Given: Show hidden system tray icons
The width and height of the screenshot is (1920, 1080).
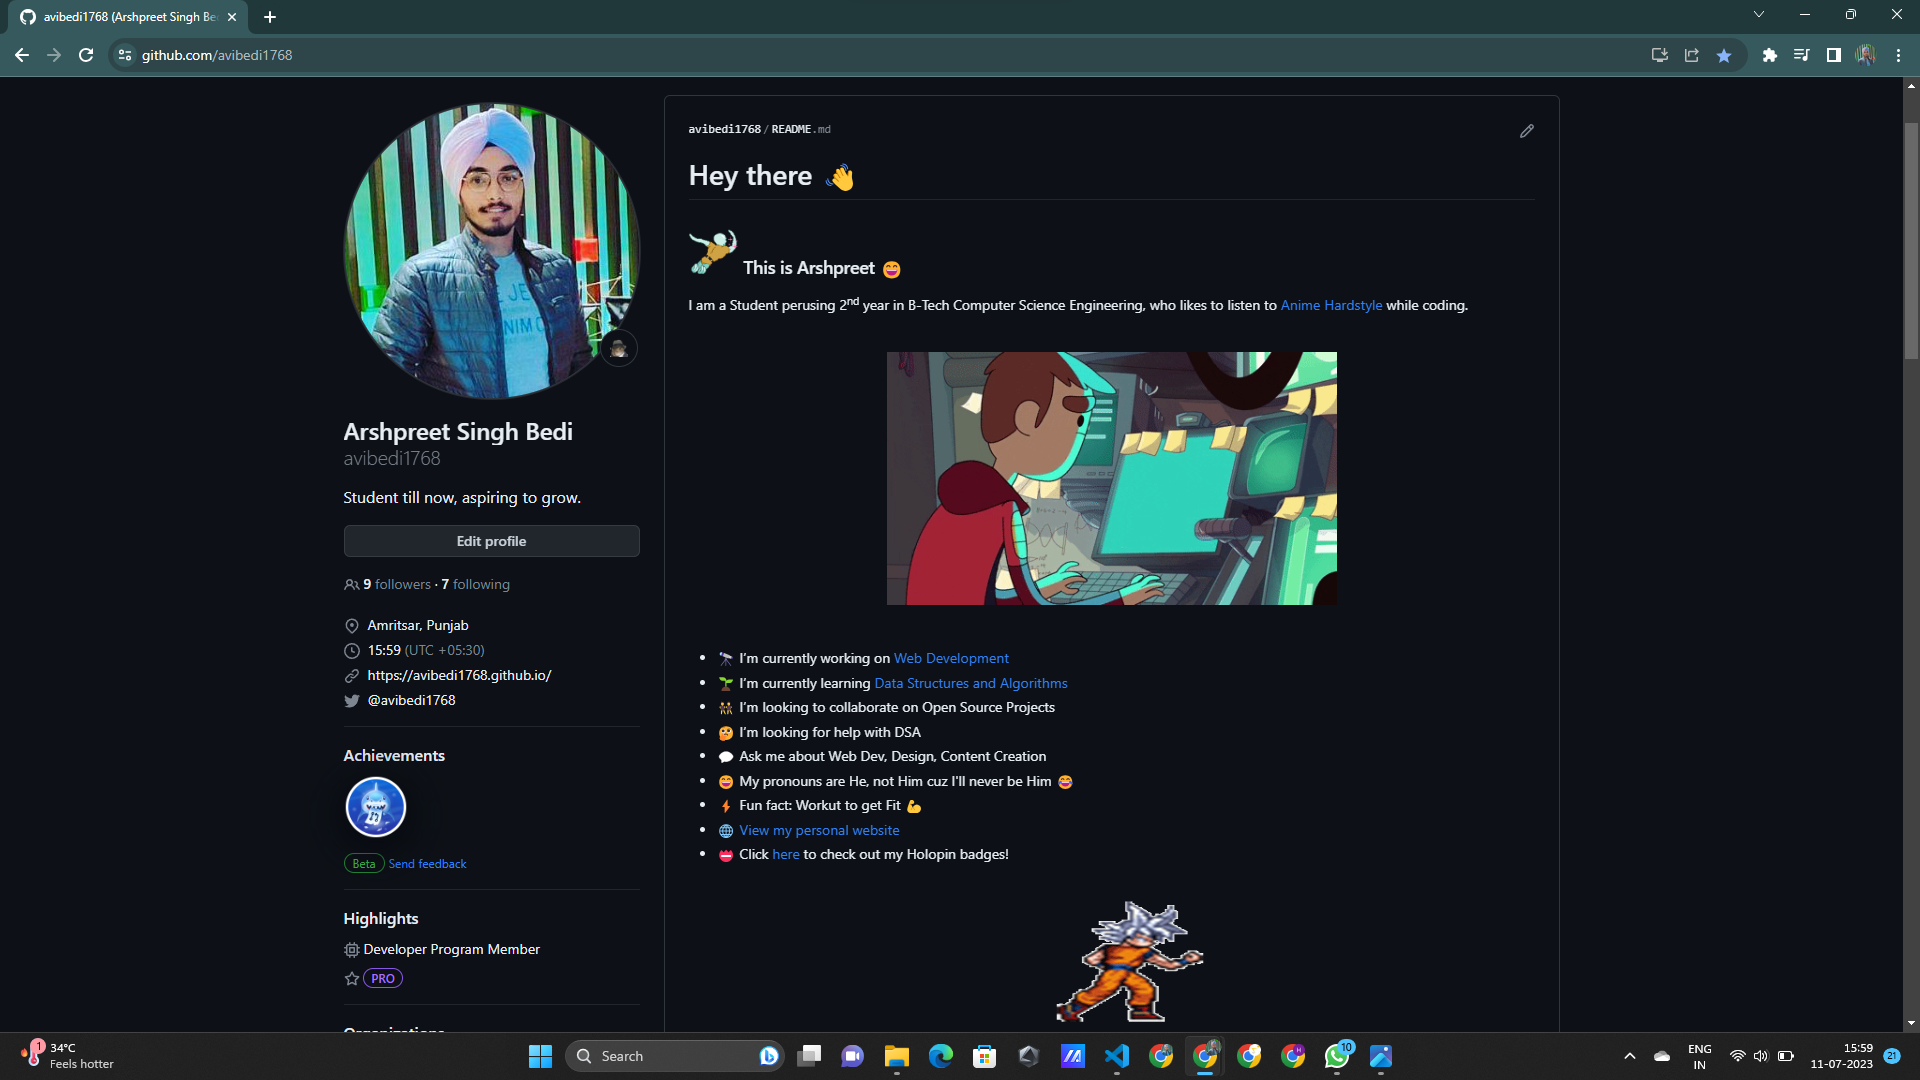Looking at the screenshot, I should 1630,1056.
